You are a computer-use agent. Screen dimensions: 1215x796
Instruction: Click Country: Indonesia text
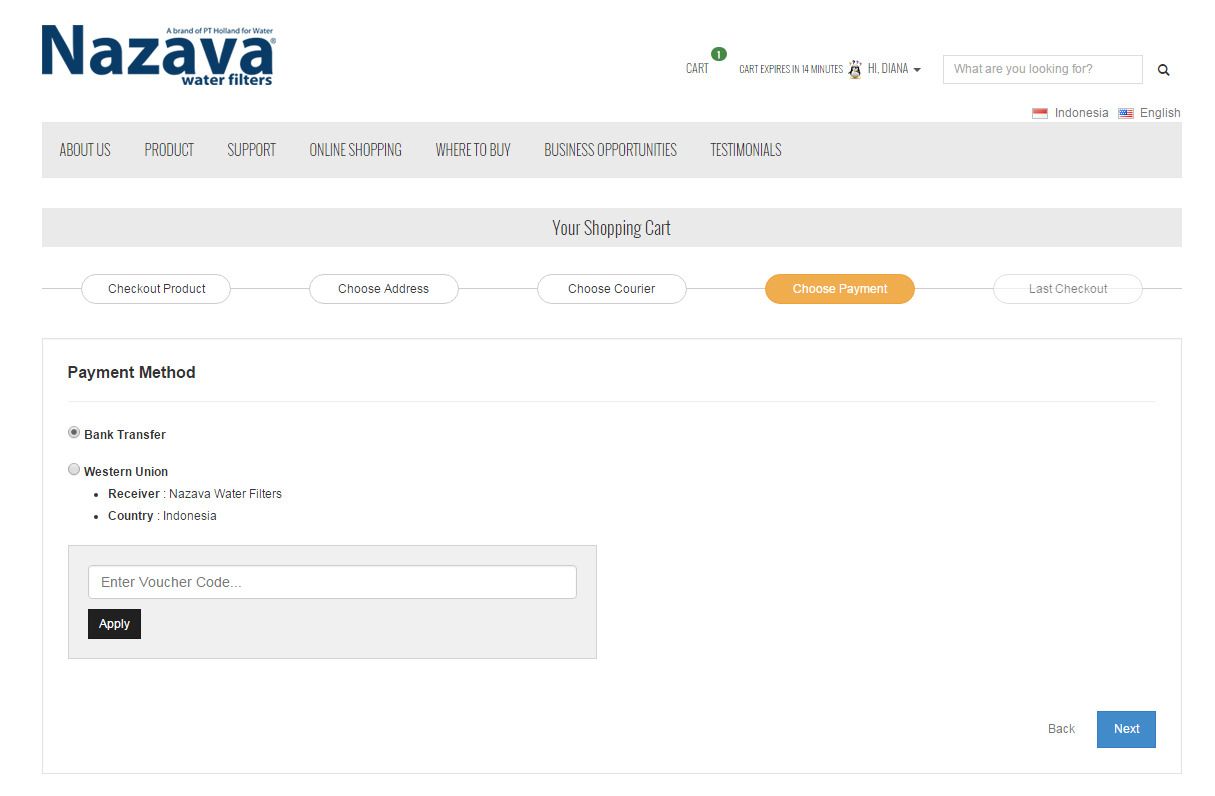(162, 516)
